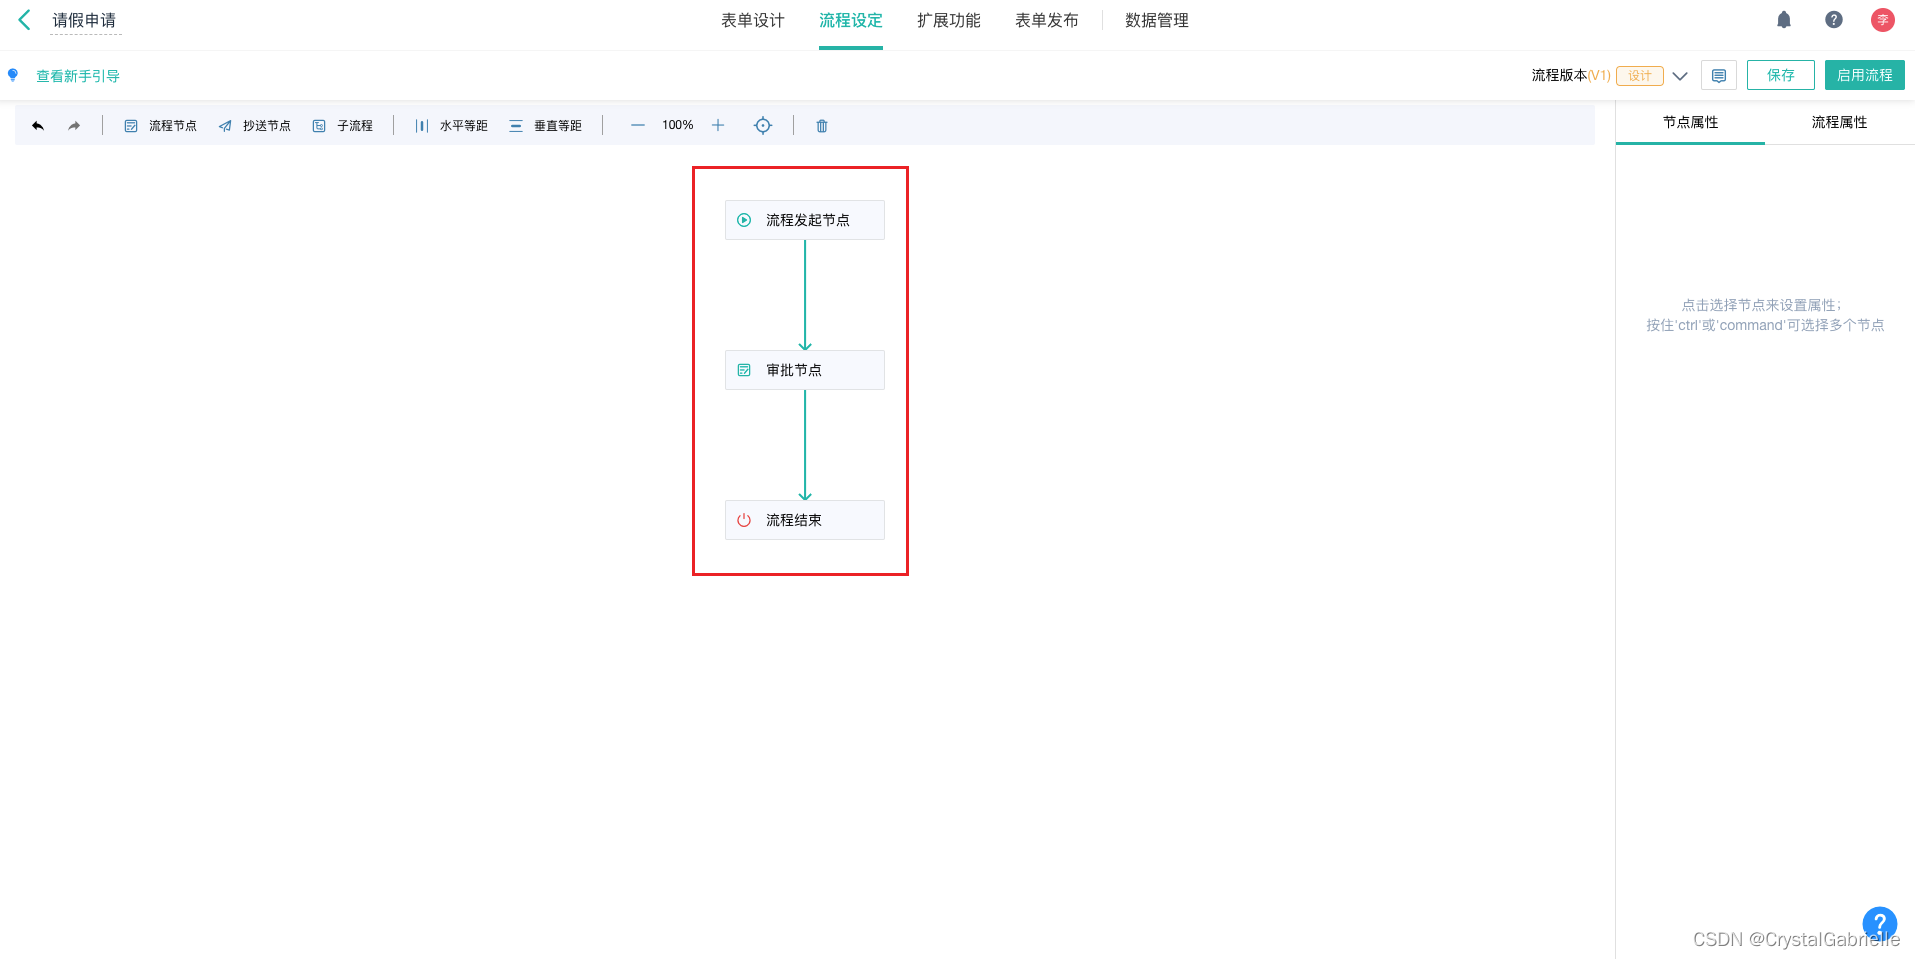This screenshot has height=959, width=1915.
Task: Redo the flow edit
Action: [74, 126]
